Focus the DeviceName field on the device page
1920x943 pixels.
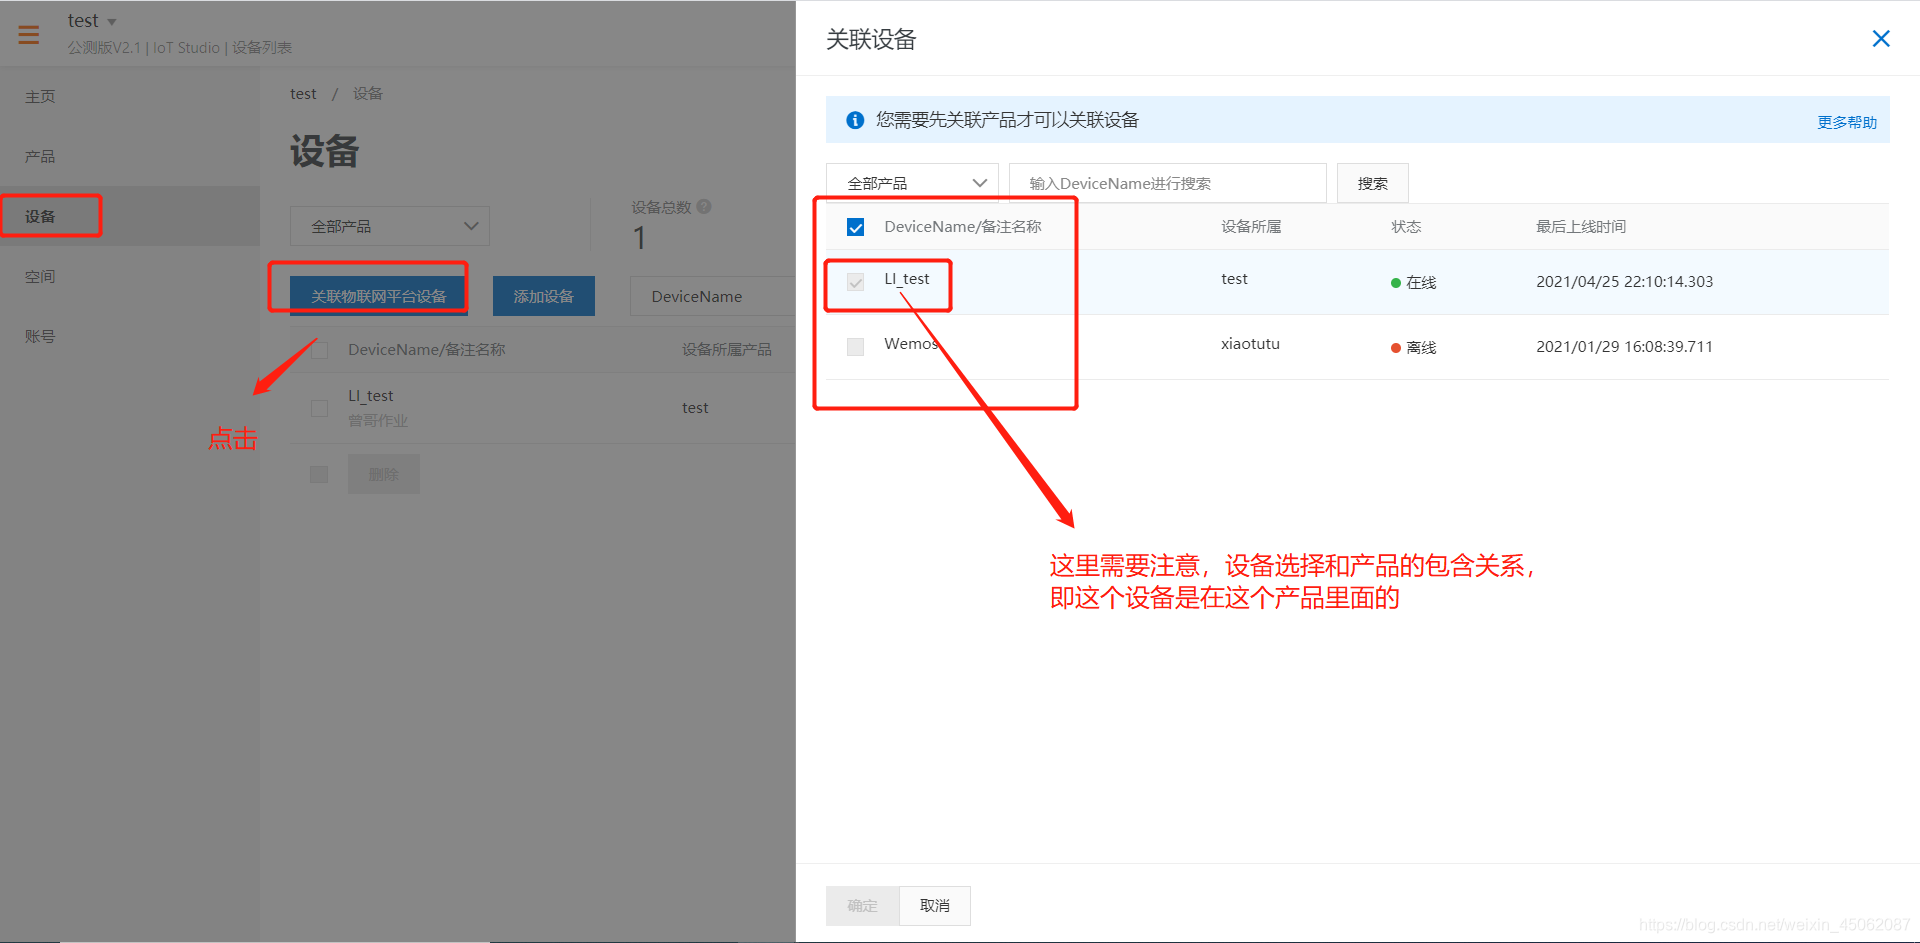[712, 296]
